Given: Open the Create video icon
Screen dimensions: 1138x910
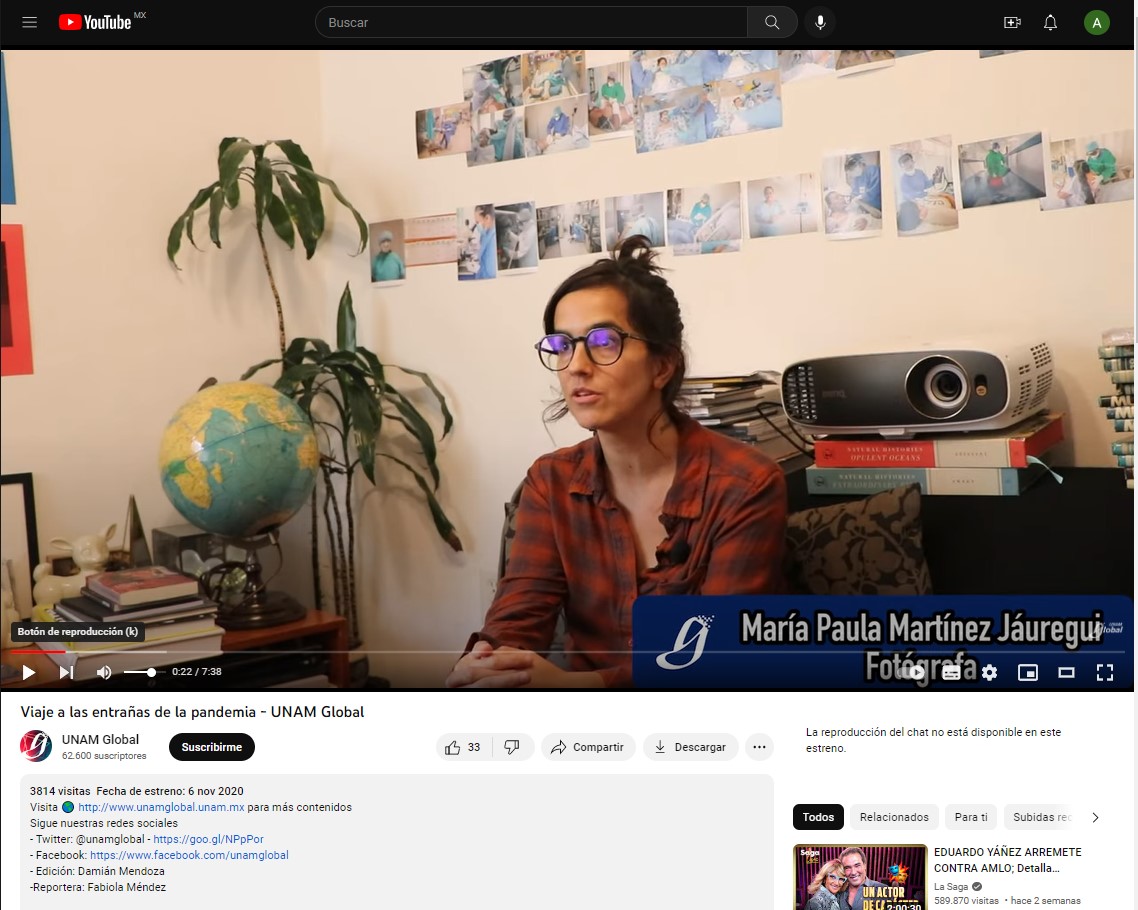Looking at the screenshot, I should pos(1012,22).
